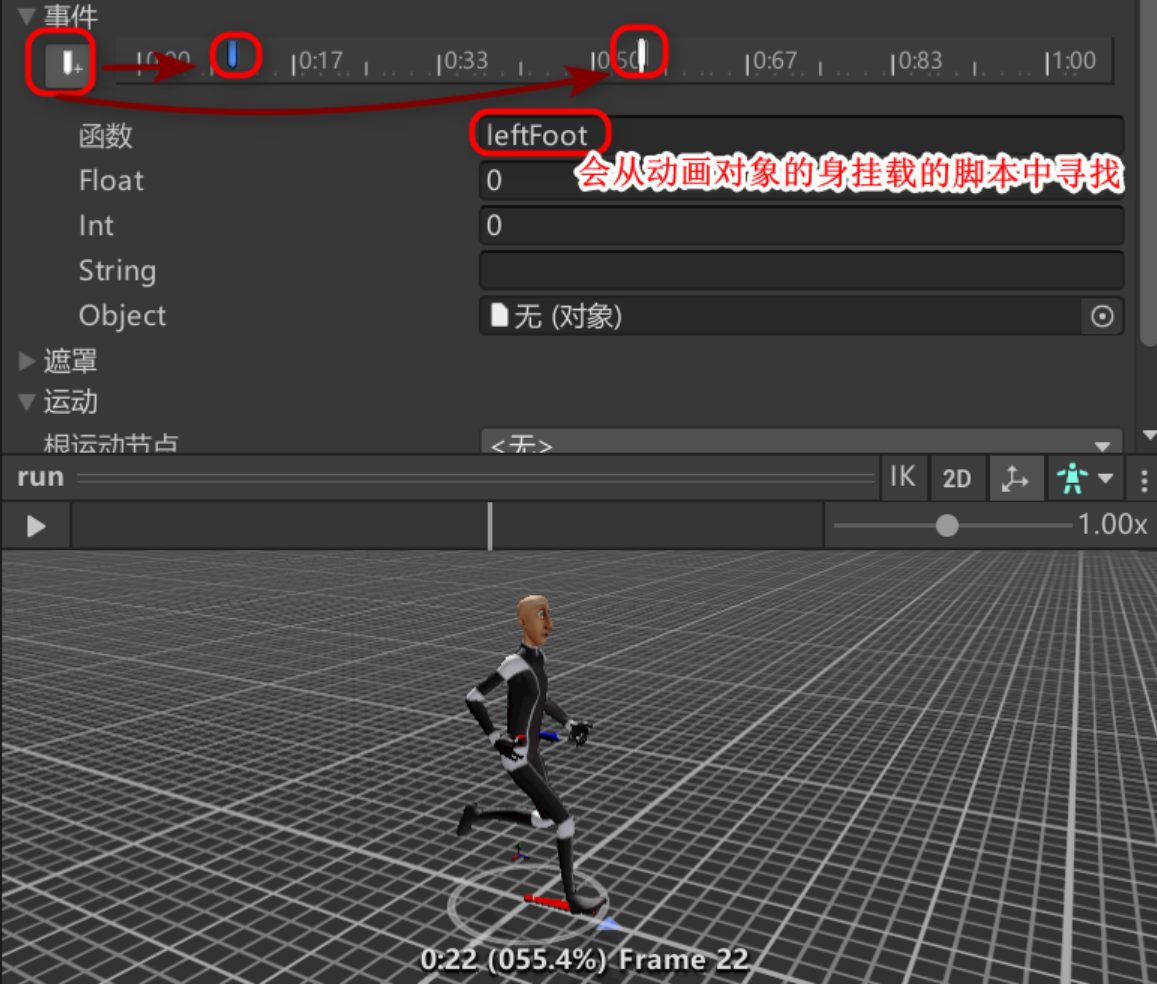Click the Object field showing 无 (对象)

pos(781,316)
